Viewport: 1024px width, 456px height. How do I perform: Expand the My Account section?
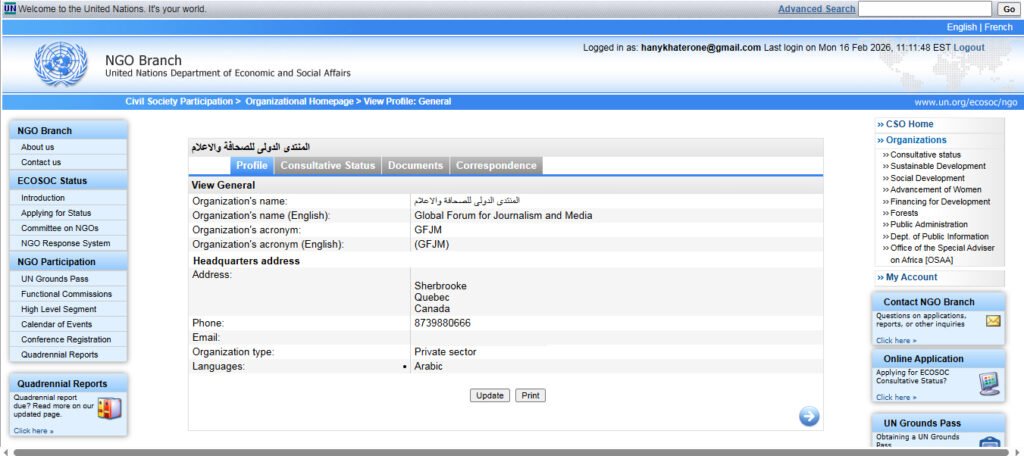[910, 277]
